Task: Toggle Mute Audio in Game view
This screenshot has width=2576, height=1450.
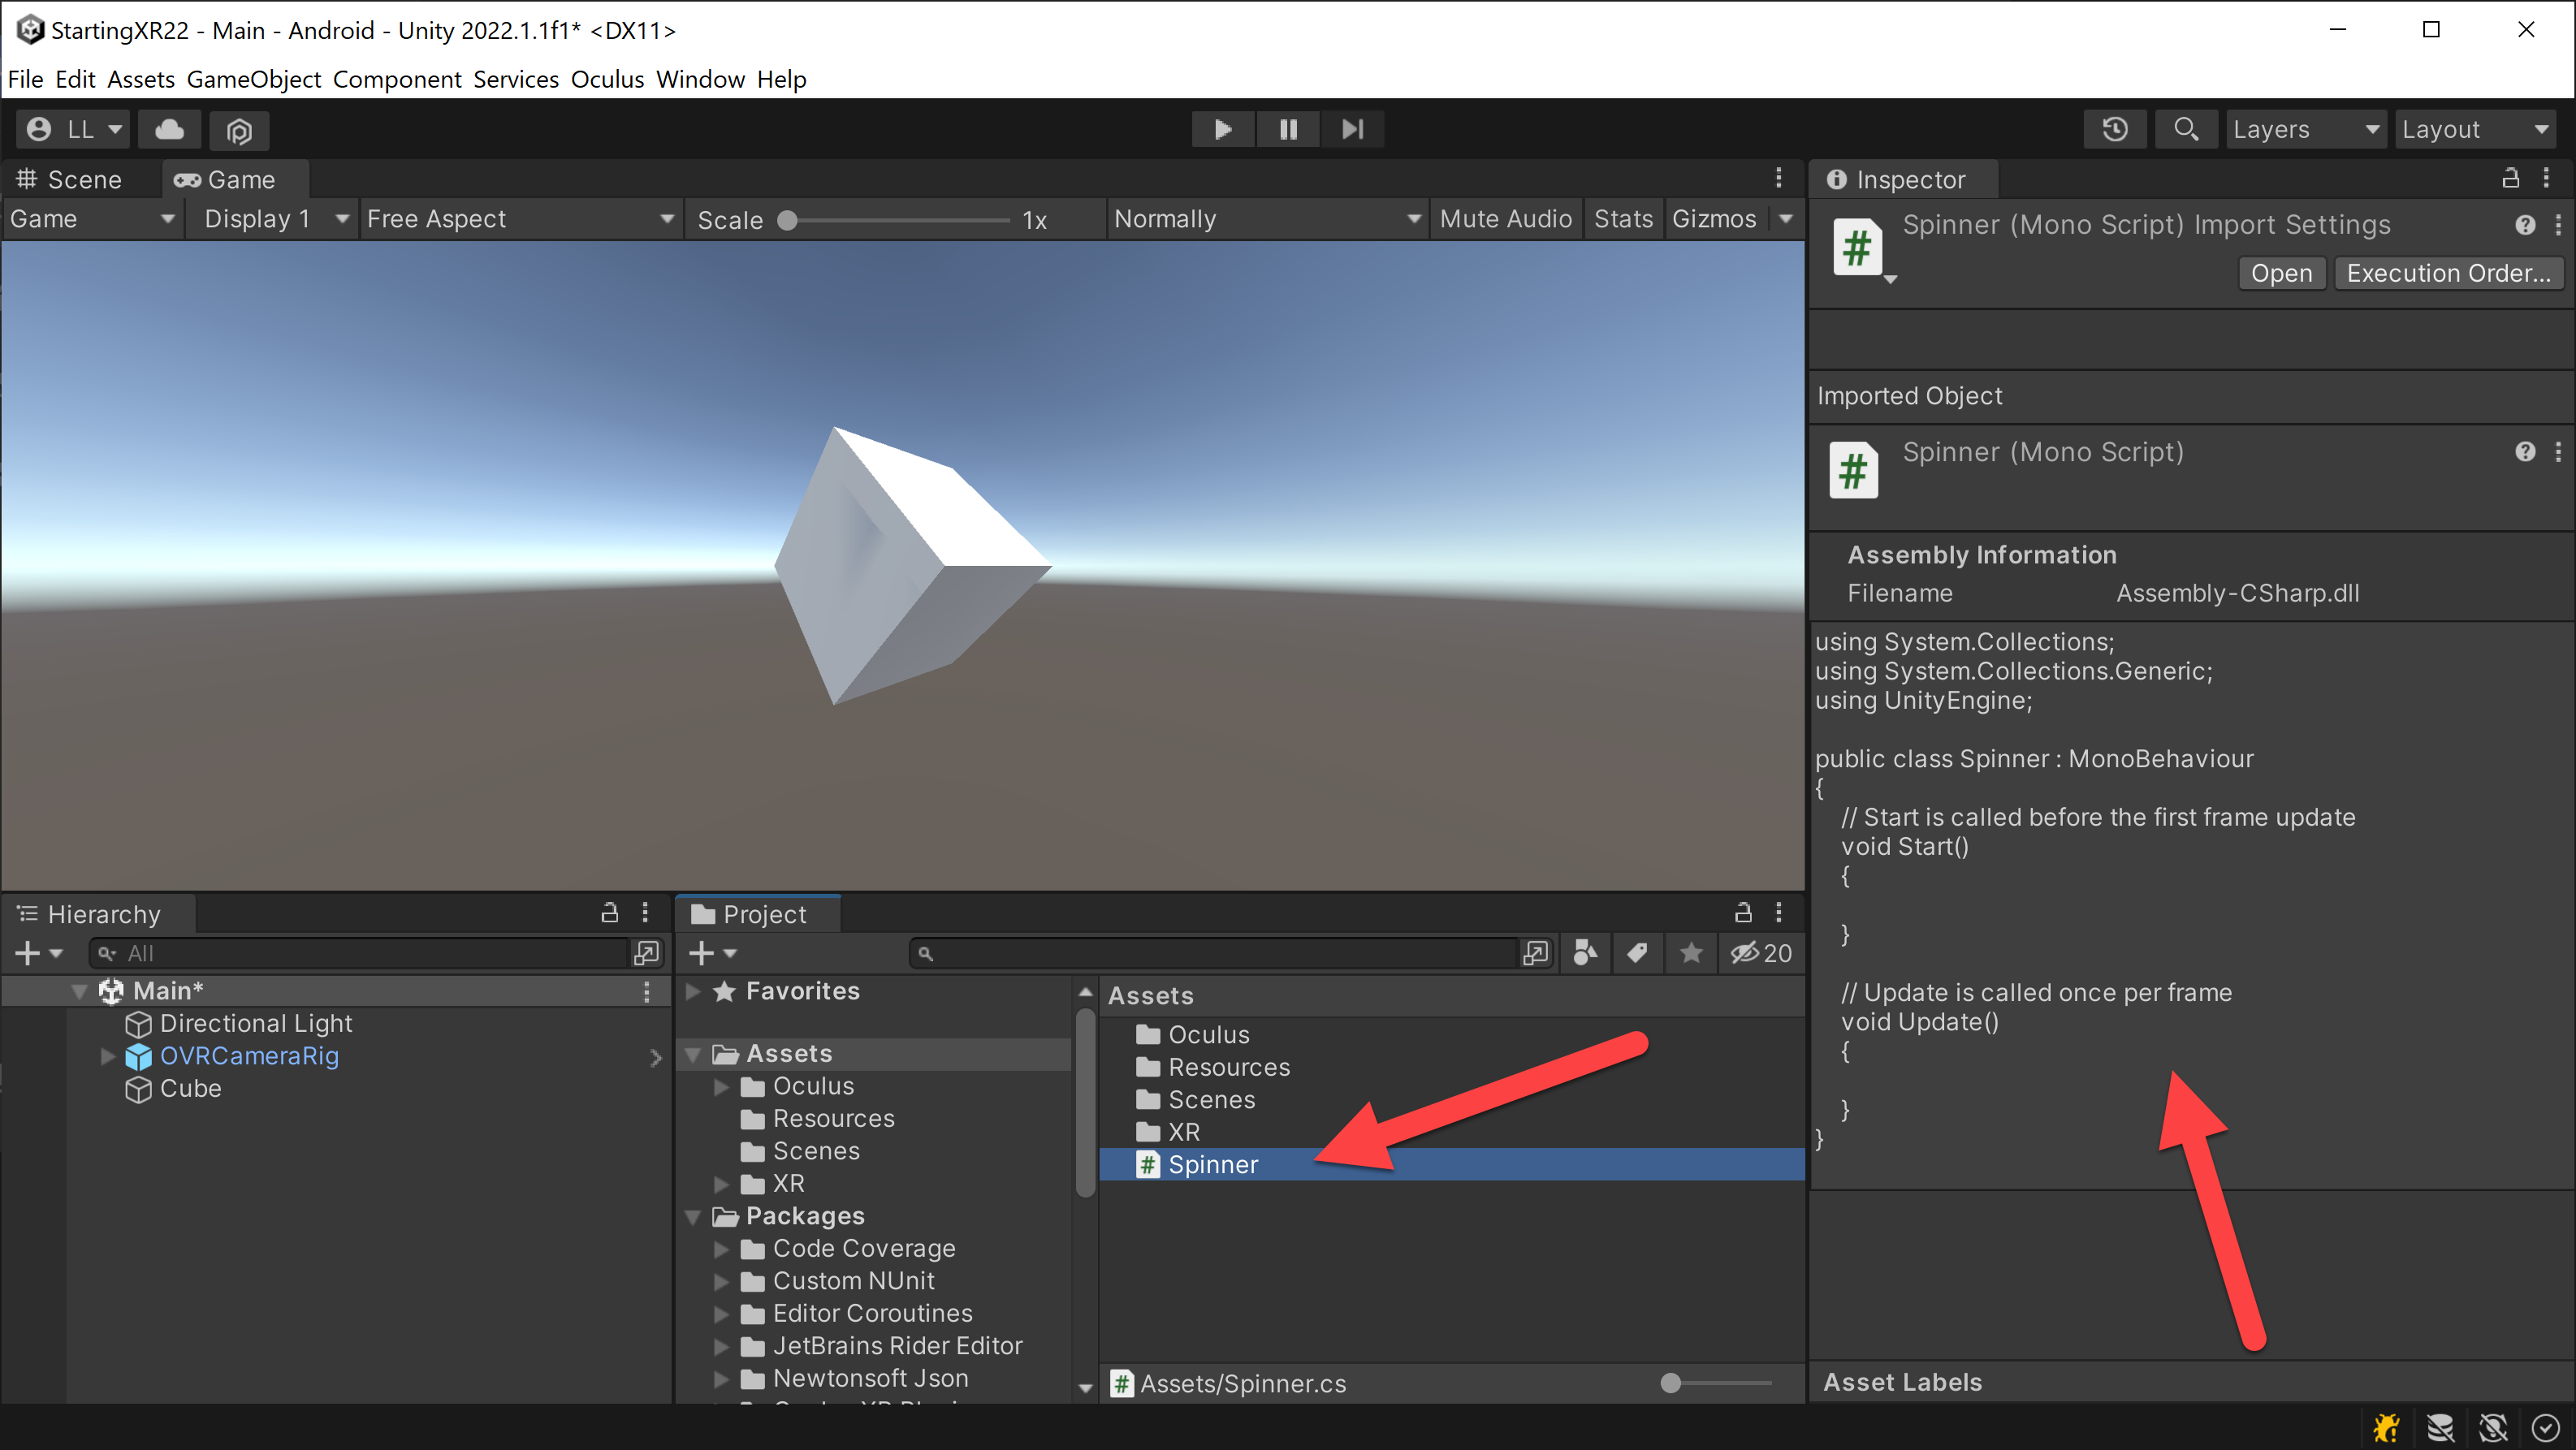Action: [1505, 219]
